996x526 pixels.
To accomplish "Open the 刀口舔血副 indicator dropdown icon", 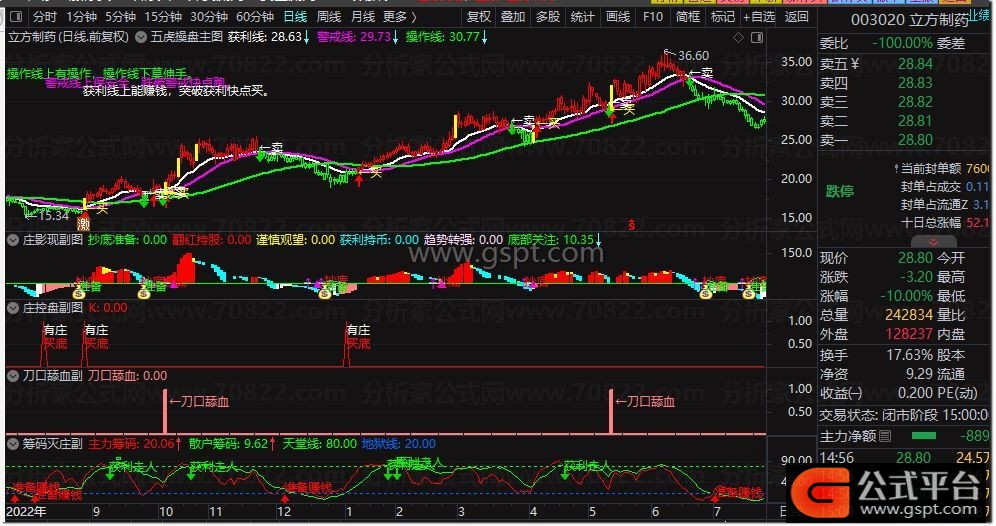I will pos(13,376).
